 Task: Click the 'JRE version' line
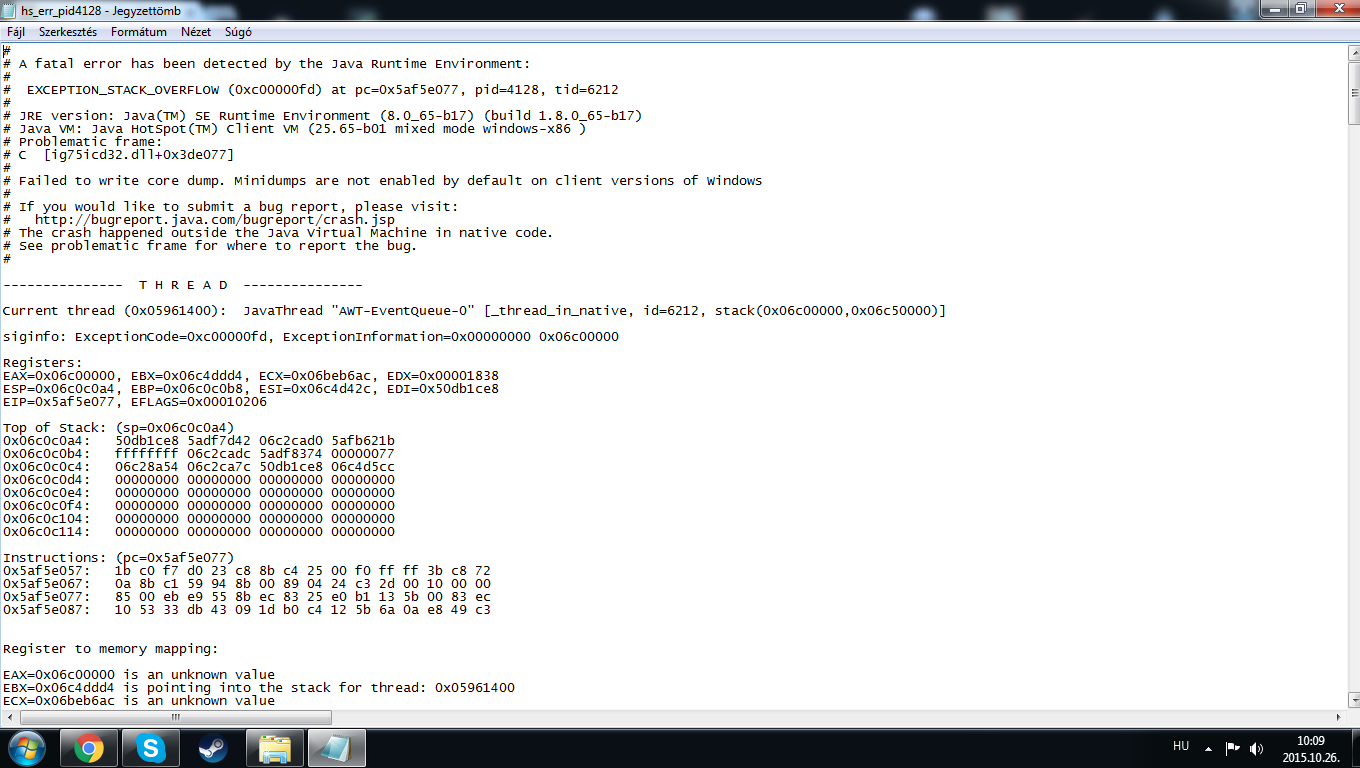[x=322, y=116]
